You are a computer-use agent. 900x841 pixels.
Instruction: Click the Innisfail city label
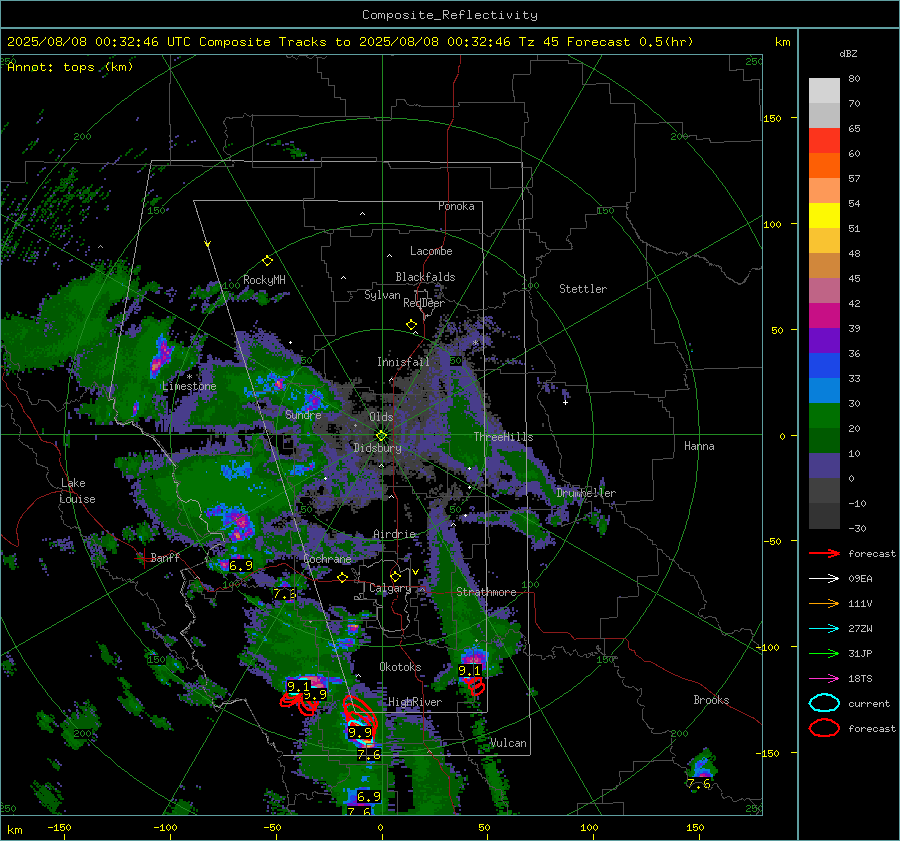403,362
